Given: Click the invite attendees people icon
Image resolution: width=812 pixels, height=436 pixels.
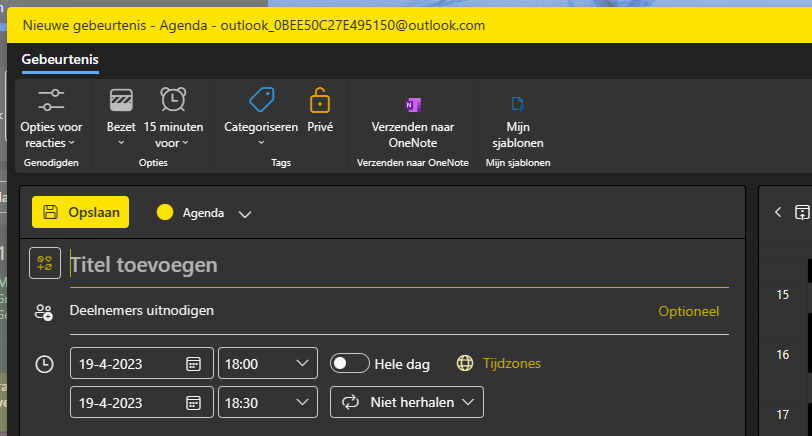Looking at the screenshot, I should click(x=44, y=312).
